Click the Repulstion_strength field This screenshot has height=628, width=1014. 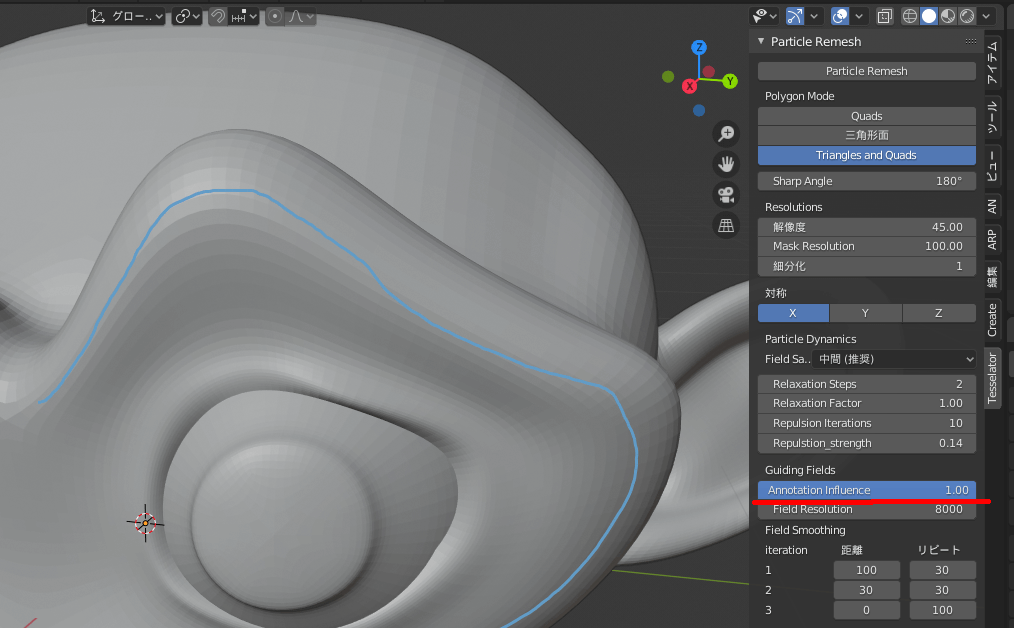coord(867,444)
